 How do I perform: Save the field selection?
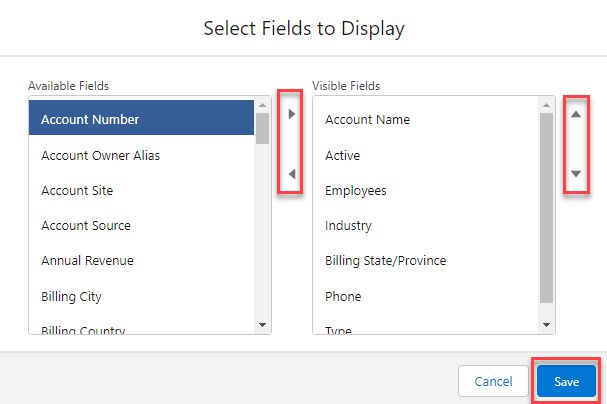click(566, 382)
